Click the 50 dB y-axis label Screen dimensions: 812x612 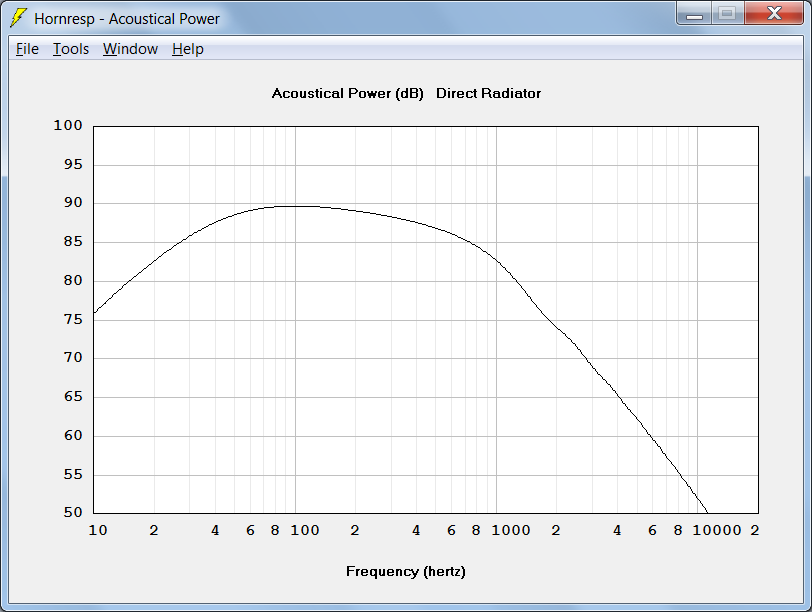pos(73,513)
